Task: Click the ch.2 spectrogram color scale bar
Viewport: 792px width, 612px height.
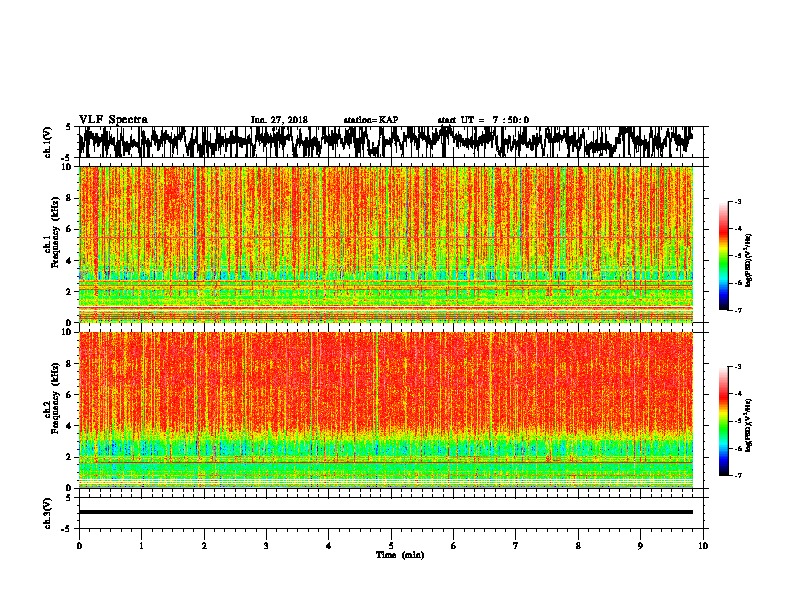Action: (724, 421)
